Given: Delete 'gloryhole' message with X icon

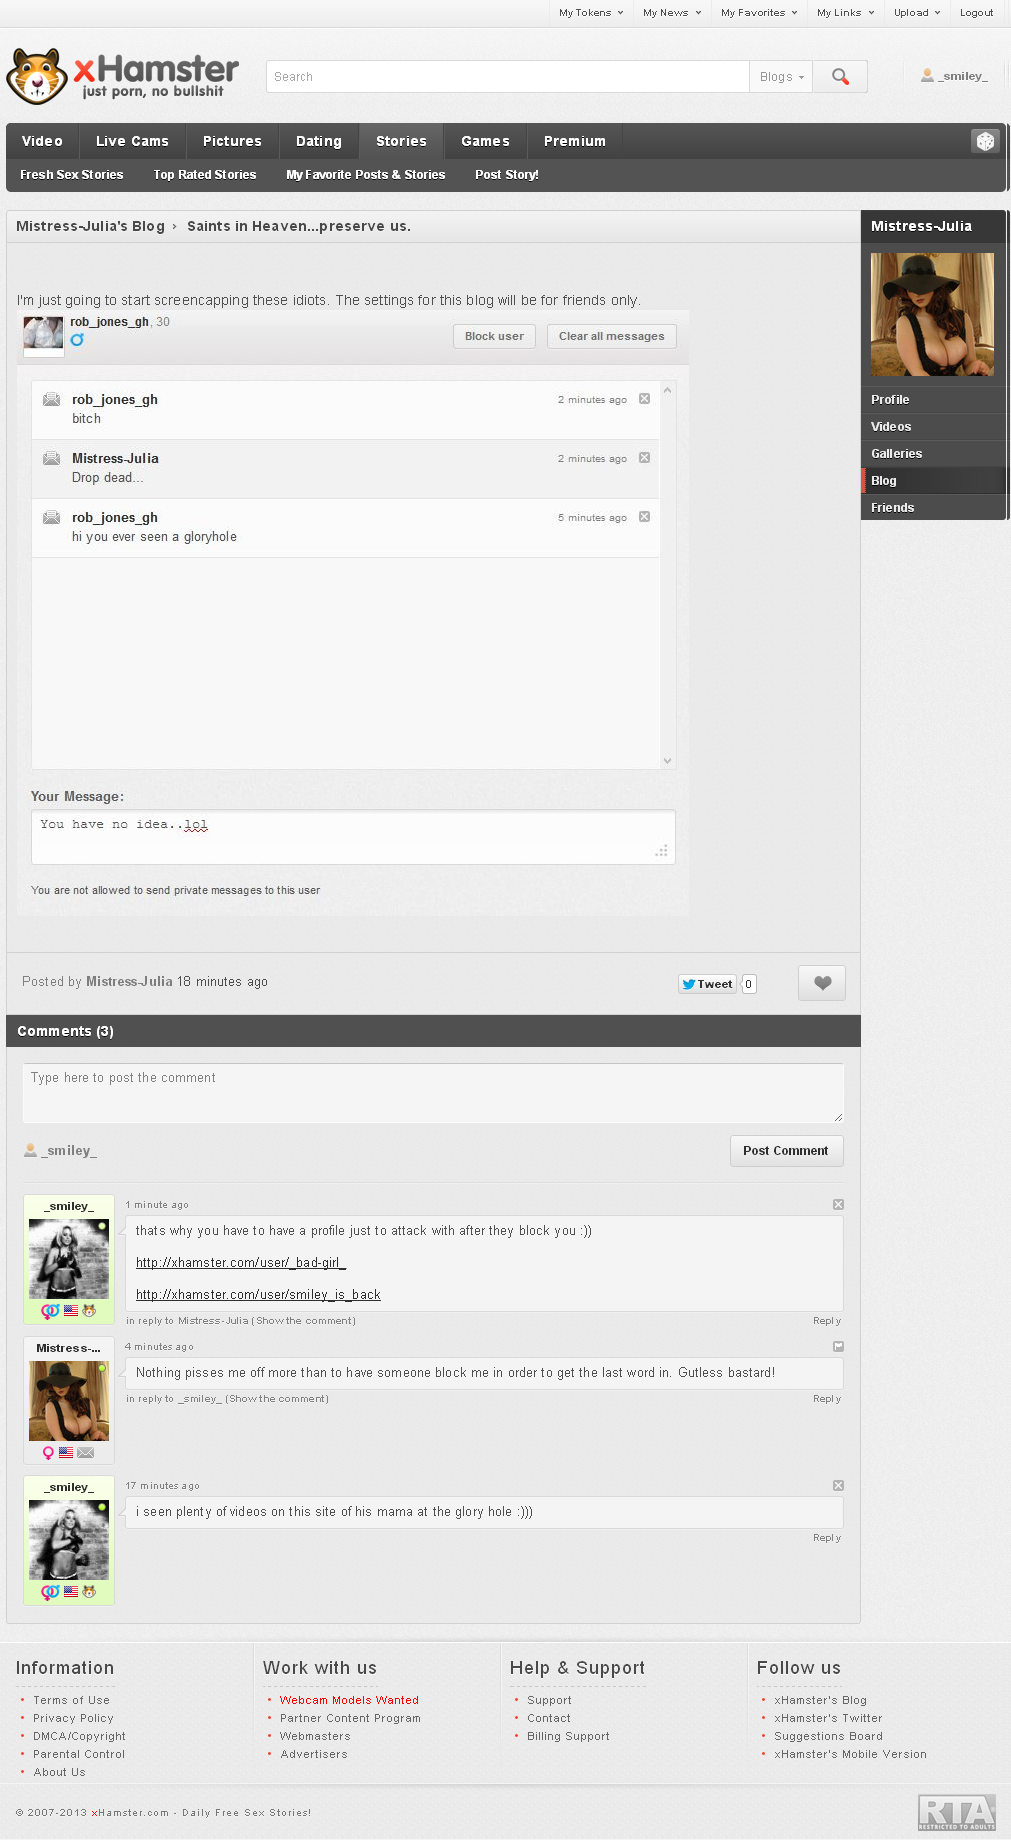Looking at the screenshot, I should (x=644, y=517).
